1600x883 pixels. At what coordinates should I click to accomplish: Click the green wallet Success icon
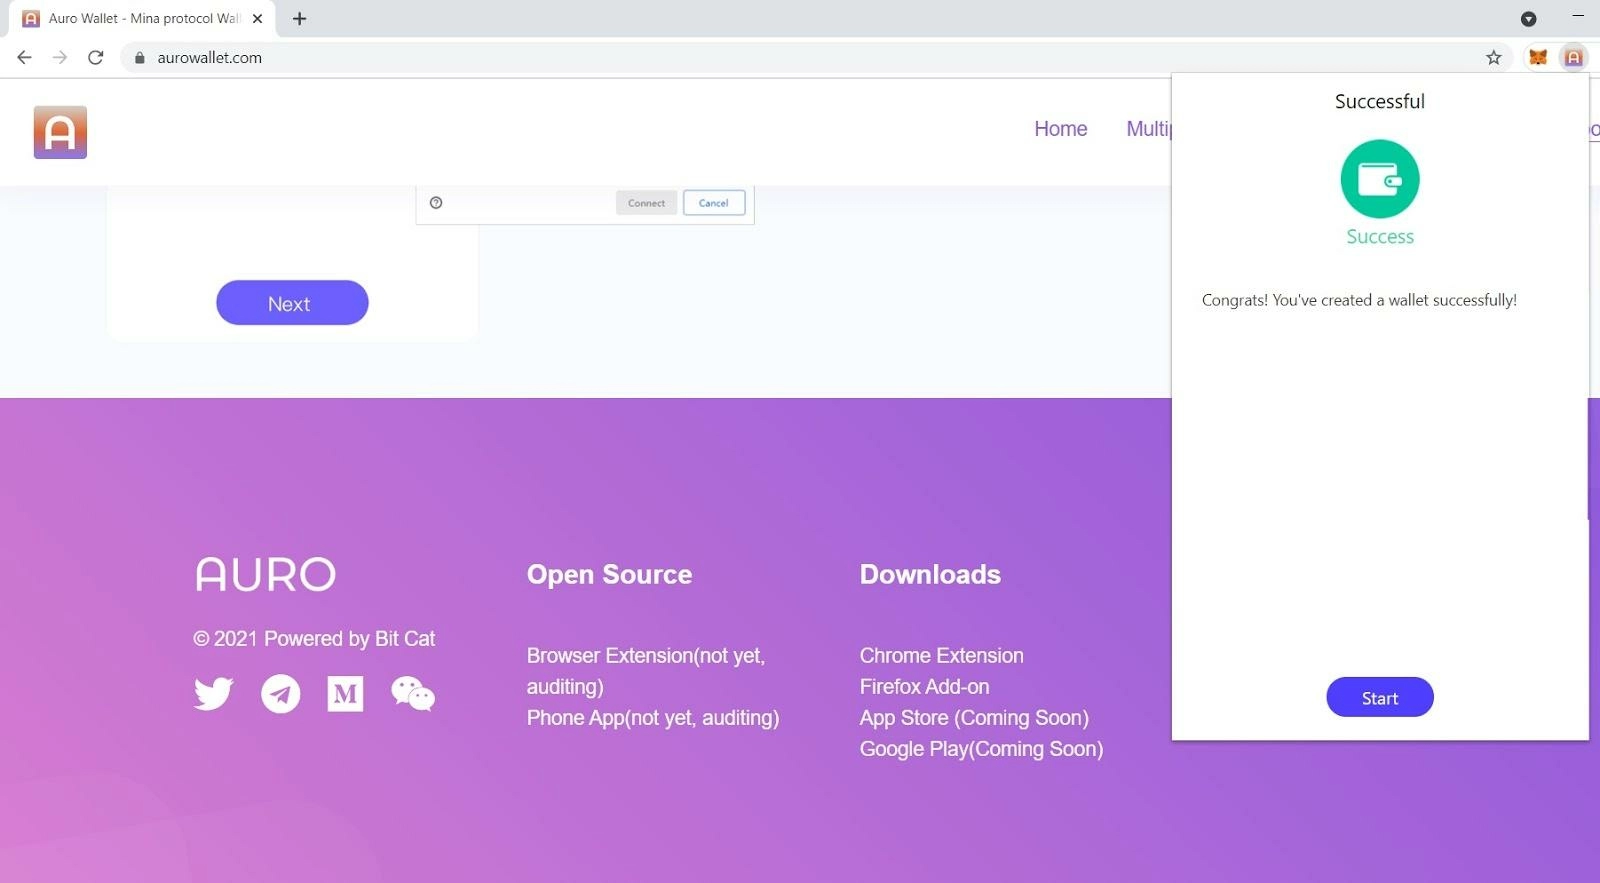(x=1380, y=179)
